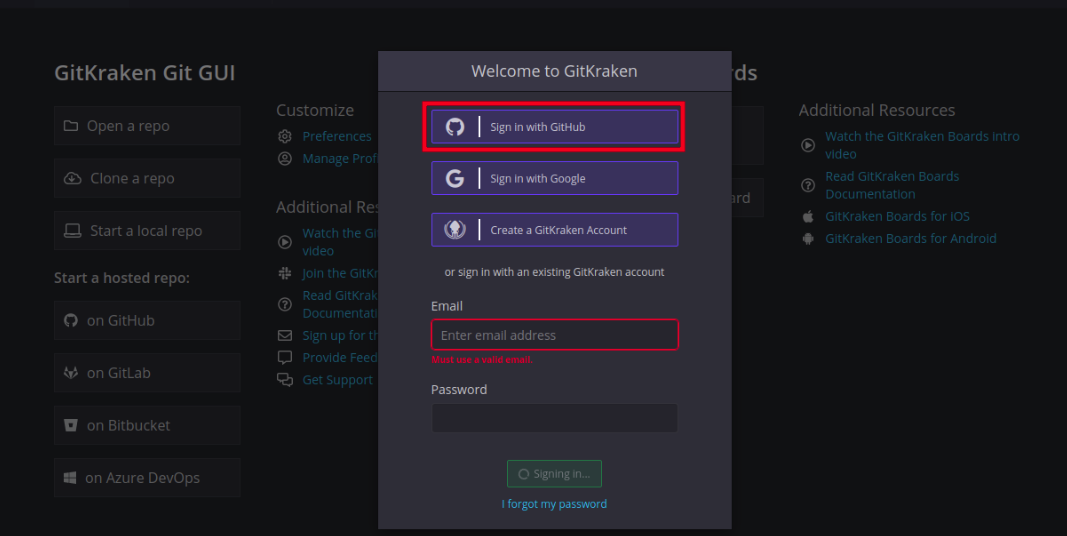The height and width of the screenshot is (536, 1067).
Task: Click the Welcome to GitKraken title
Action: click(x=554, y=71)
